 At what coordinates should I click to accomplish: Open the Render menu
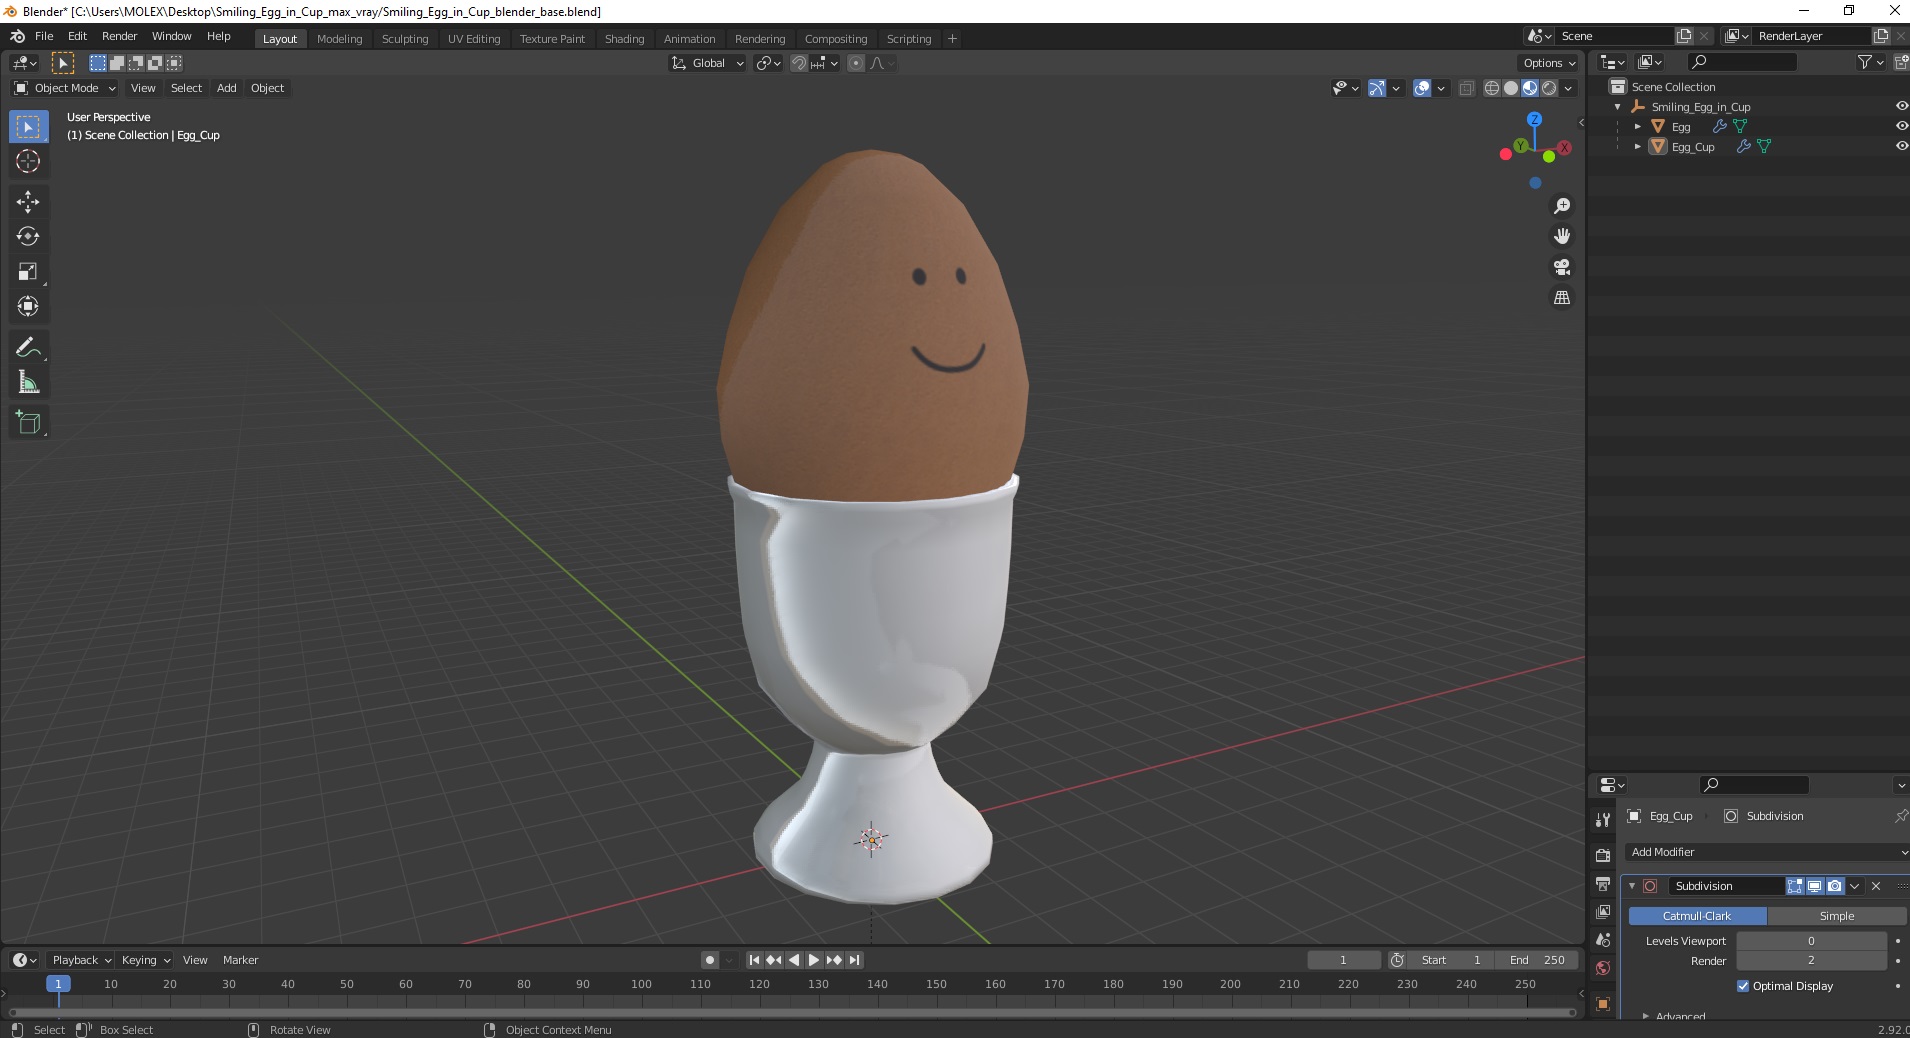[119, 36]
